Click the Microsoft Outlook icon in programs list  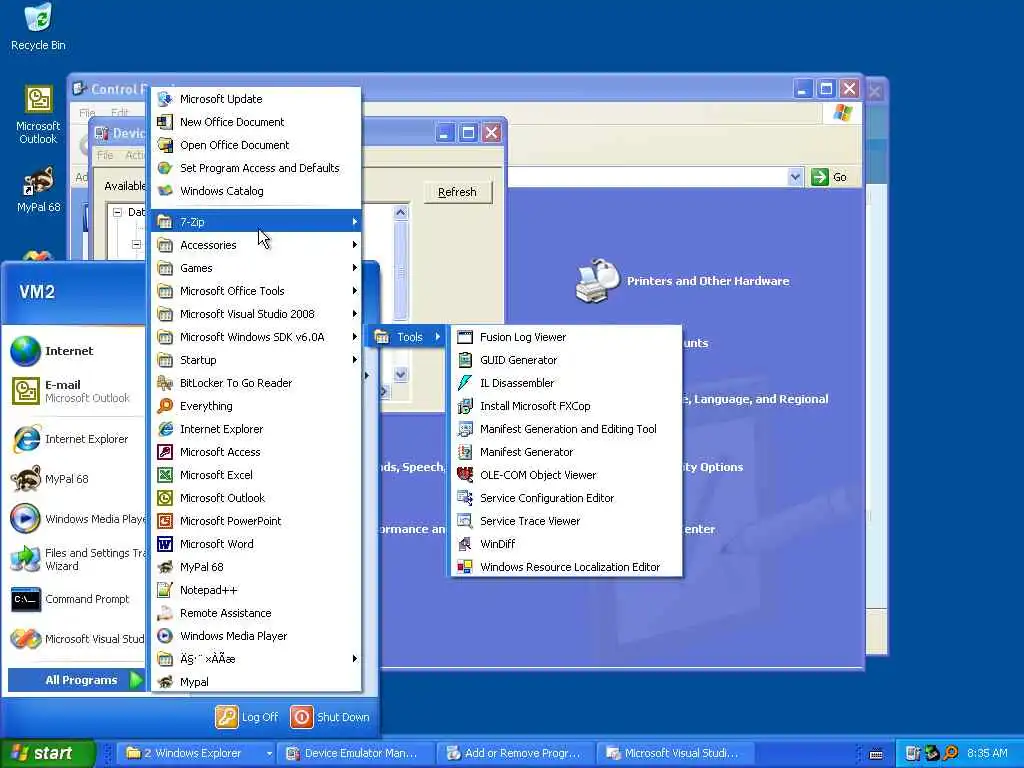165,498
